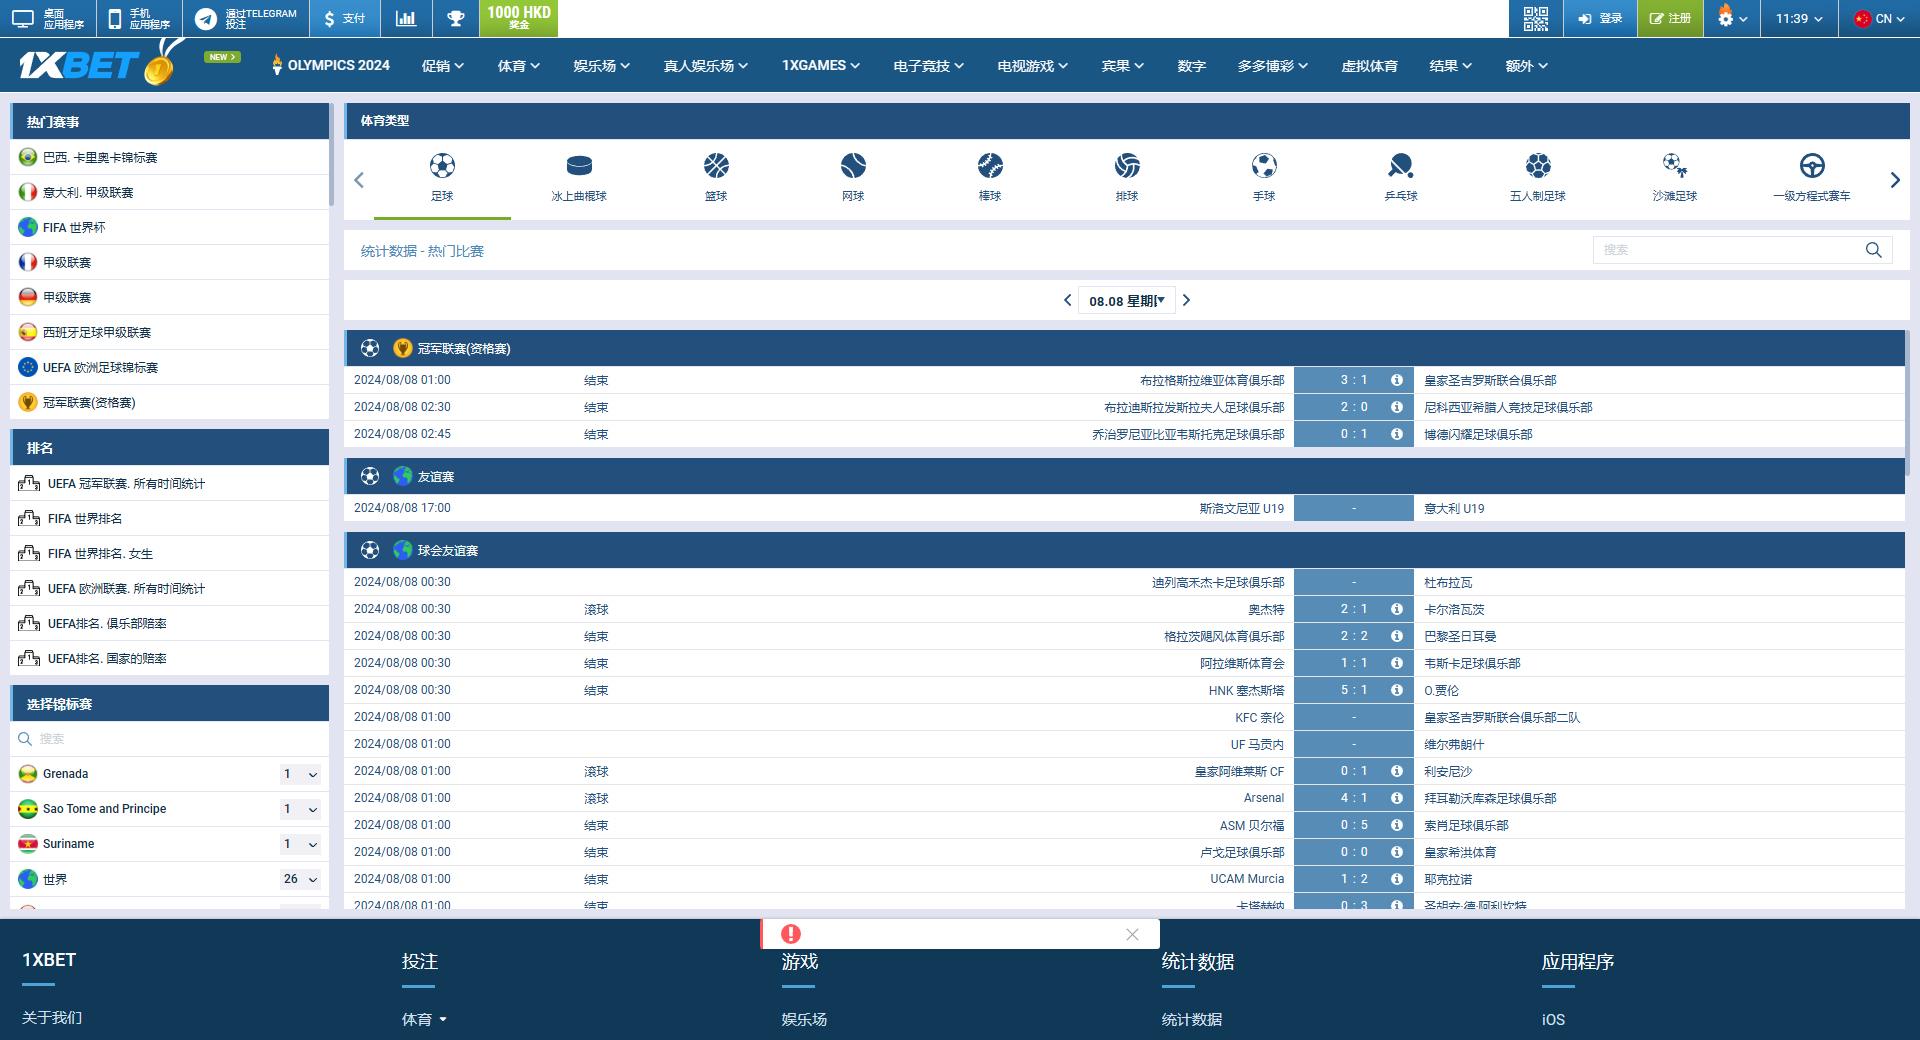
Task: Open FIFA 世界排名 ranking link
Action: click(x=169, y=518)
